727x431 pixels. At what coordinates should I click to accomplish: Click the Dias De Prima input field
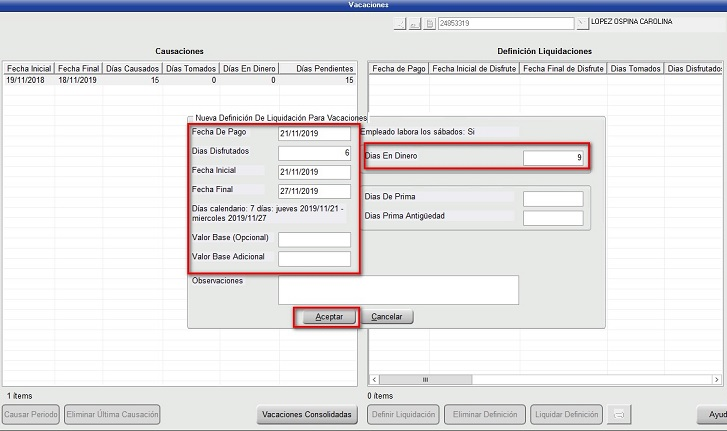click(552, 199)
